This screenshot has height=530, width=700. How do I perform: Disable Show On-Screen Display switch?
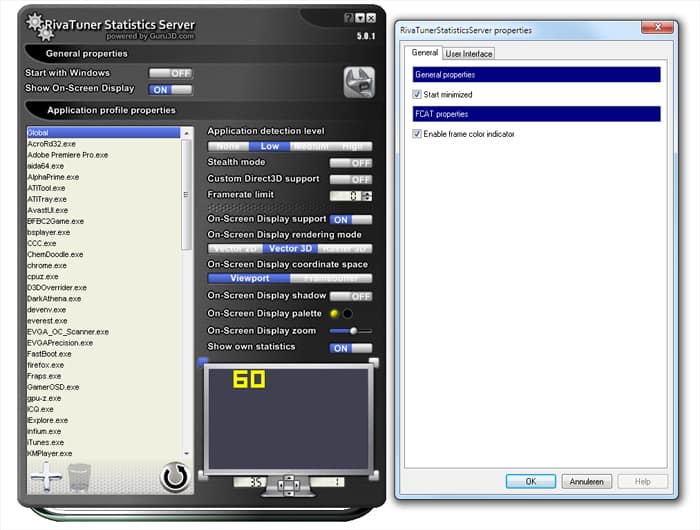click(x=171, y=89)
